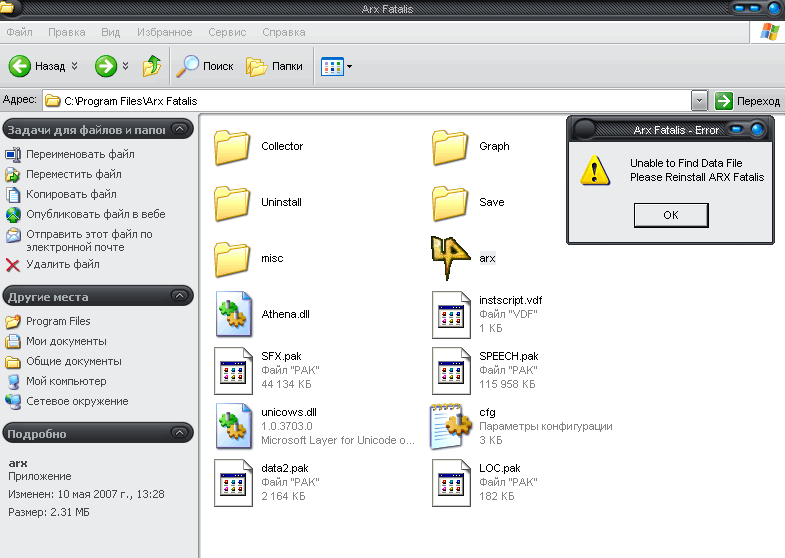The image size is (785, 558).
Task: Click the red delete X icon
Action: pyautogui.click(x=13, y=265)
